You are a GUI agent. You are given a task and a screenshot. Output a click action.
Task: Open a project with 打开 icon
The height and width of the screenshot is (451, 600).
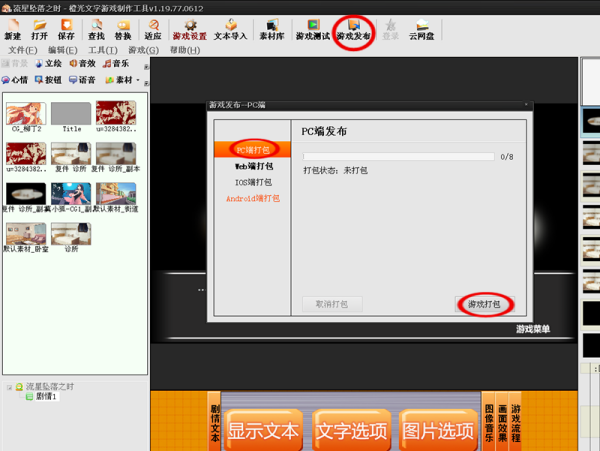tap(39, 29)
